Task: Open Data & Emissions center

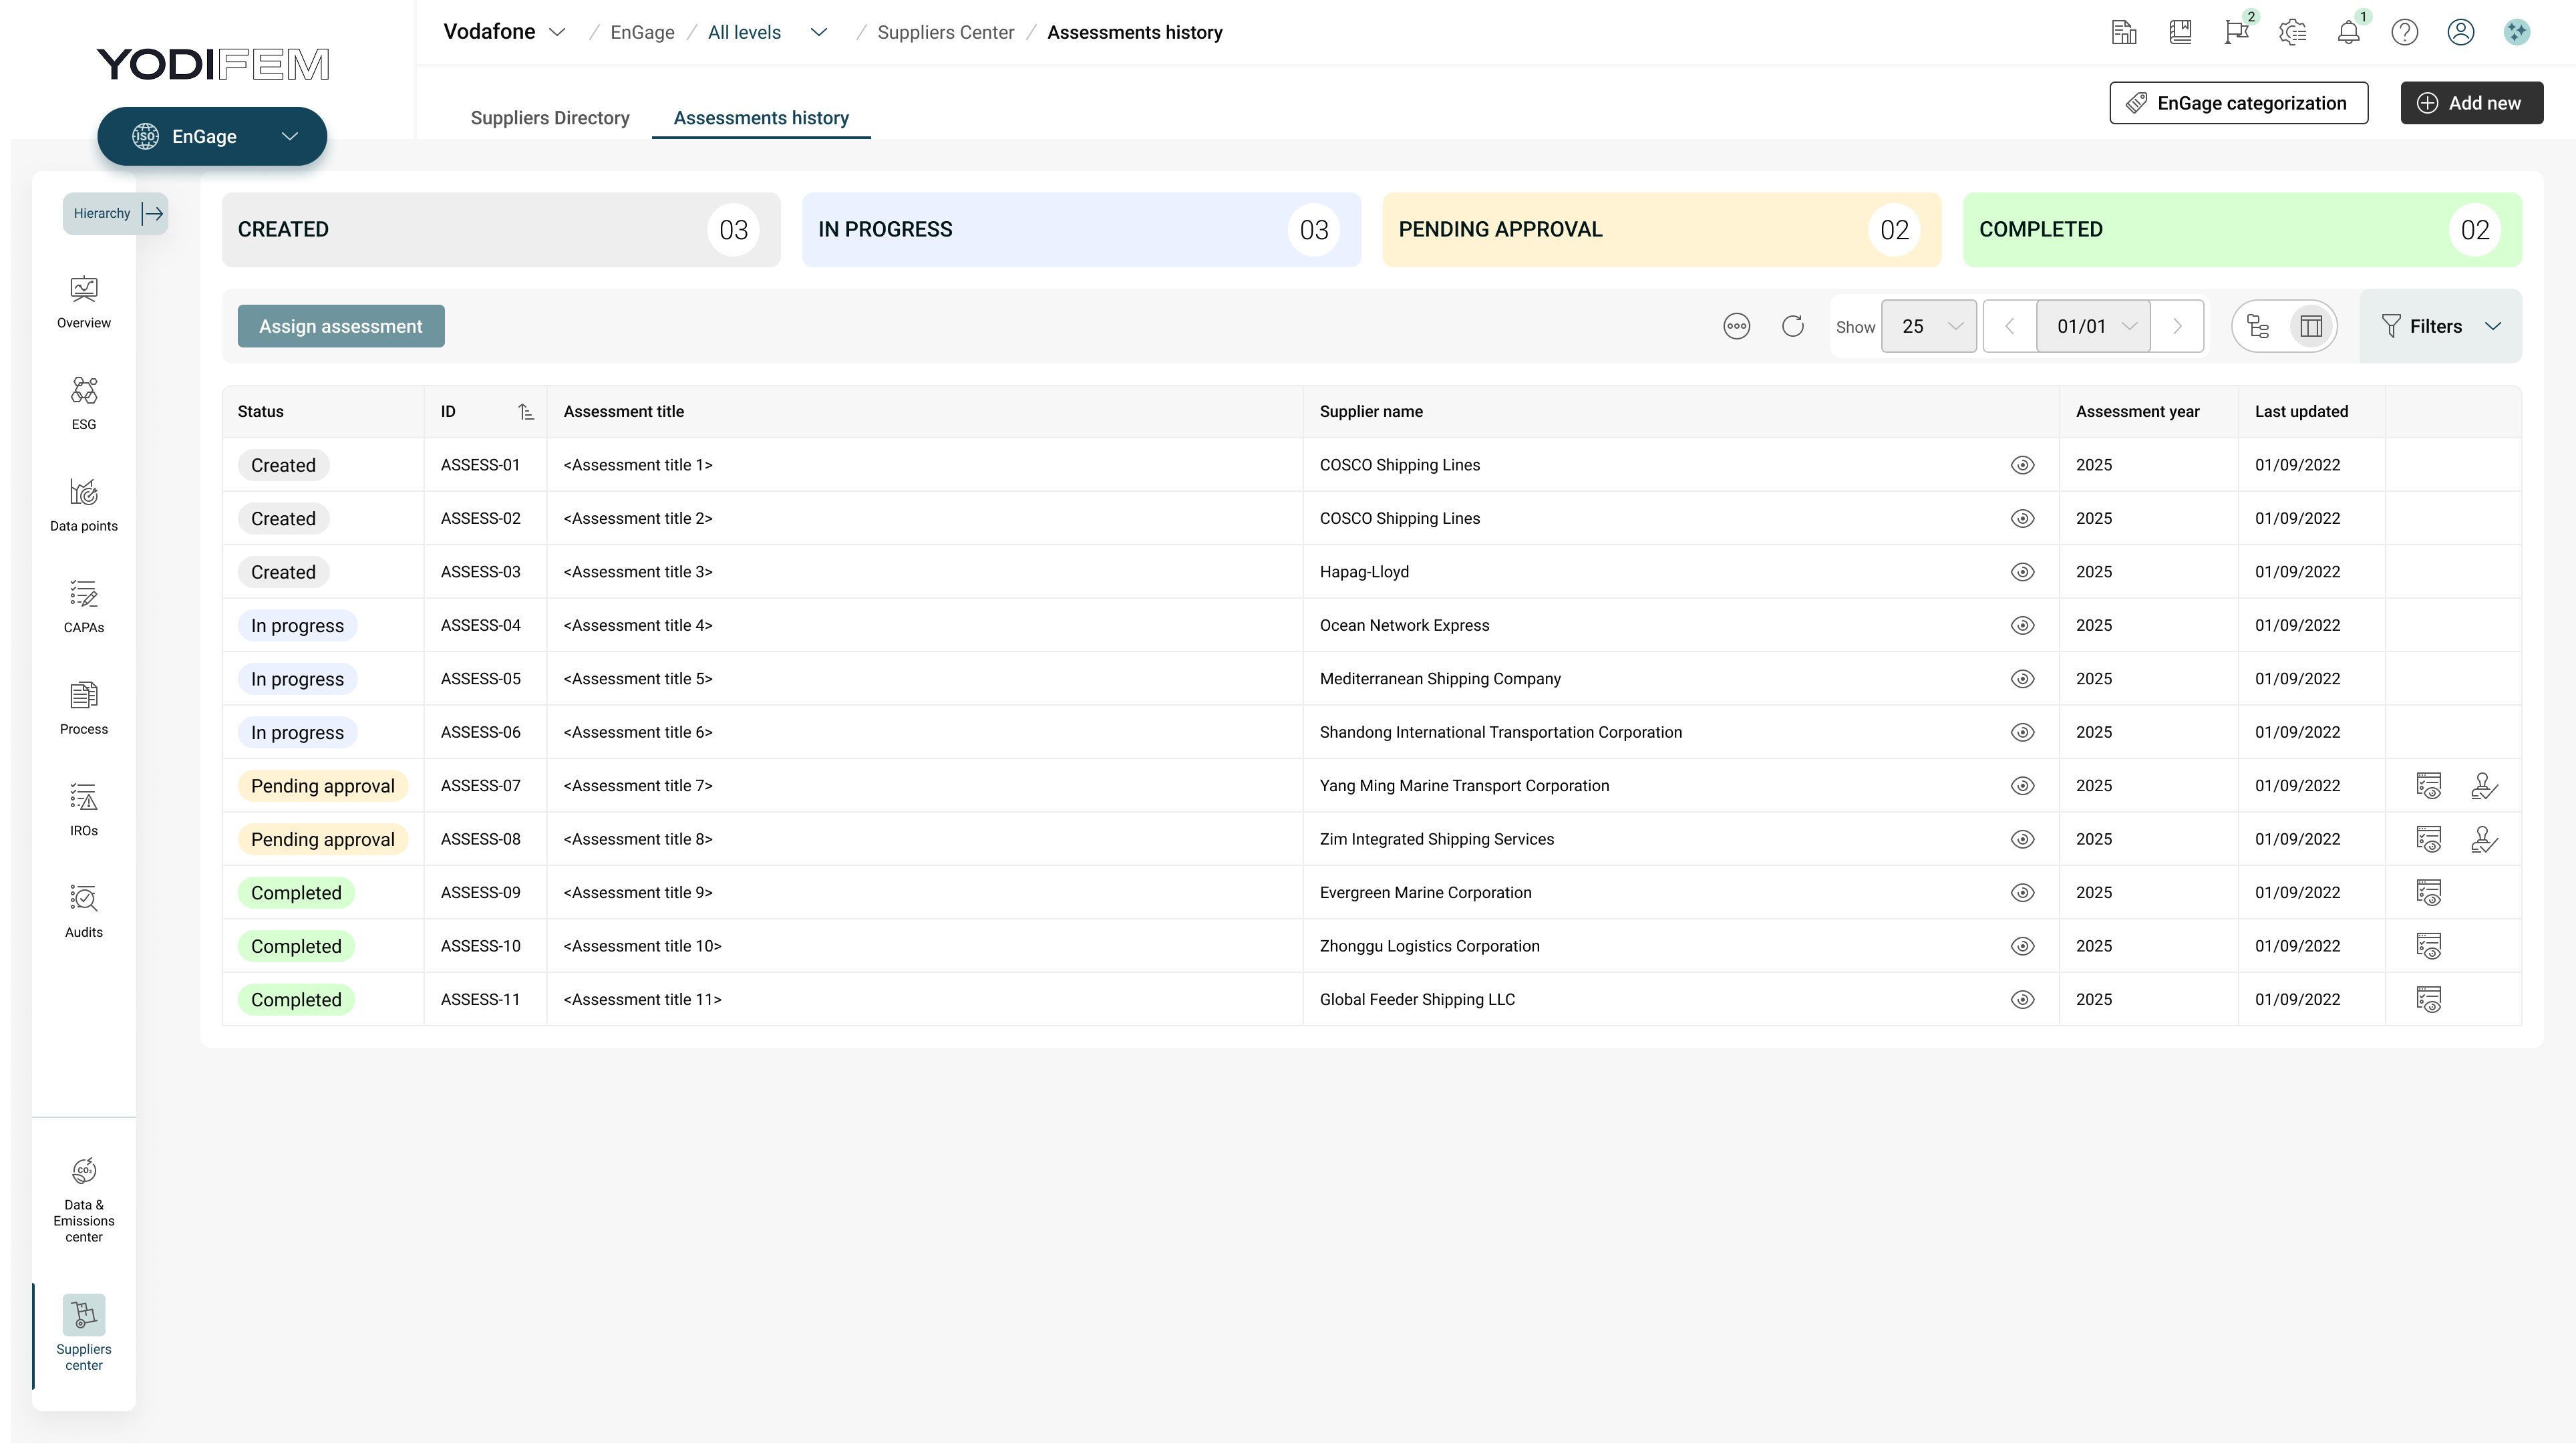Action: point(84,1199)
